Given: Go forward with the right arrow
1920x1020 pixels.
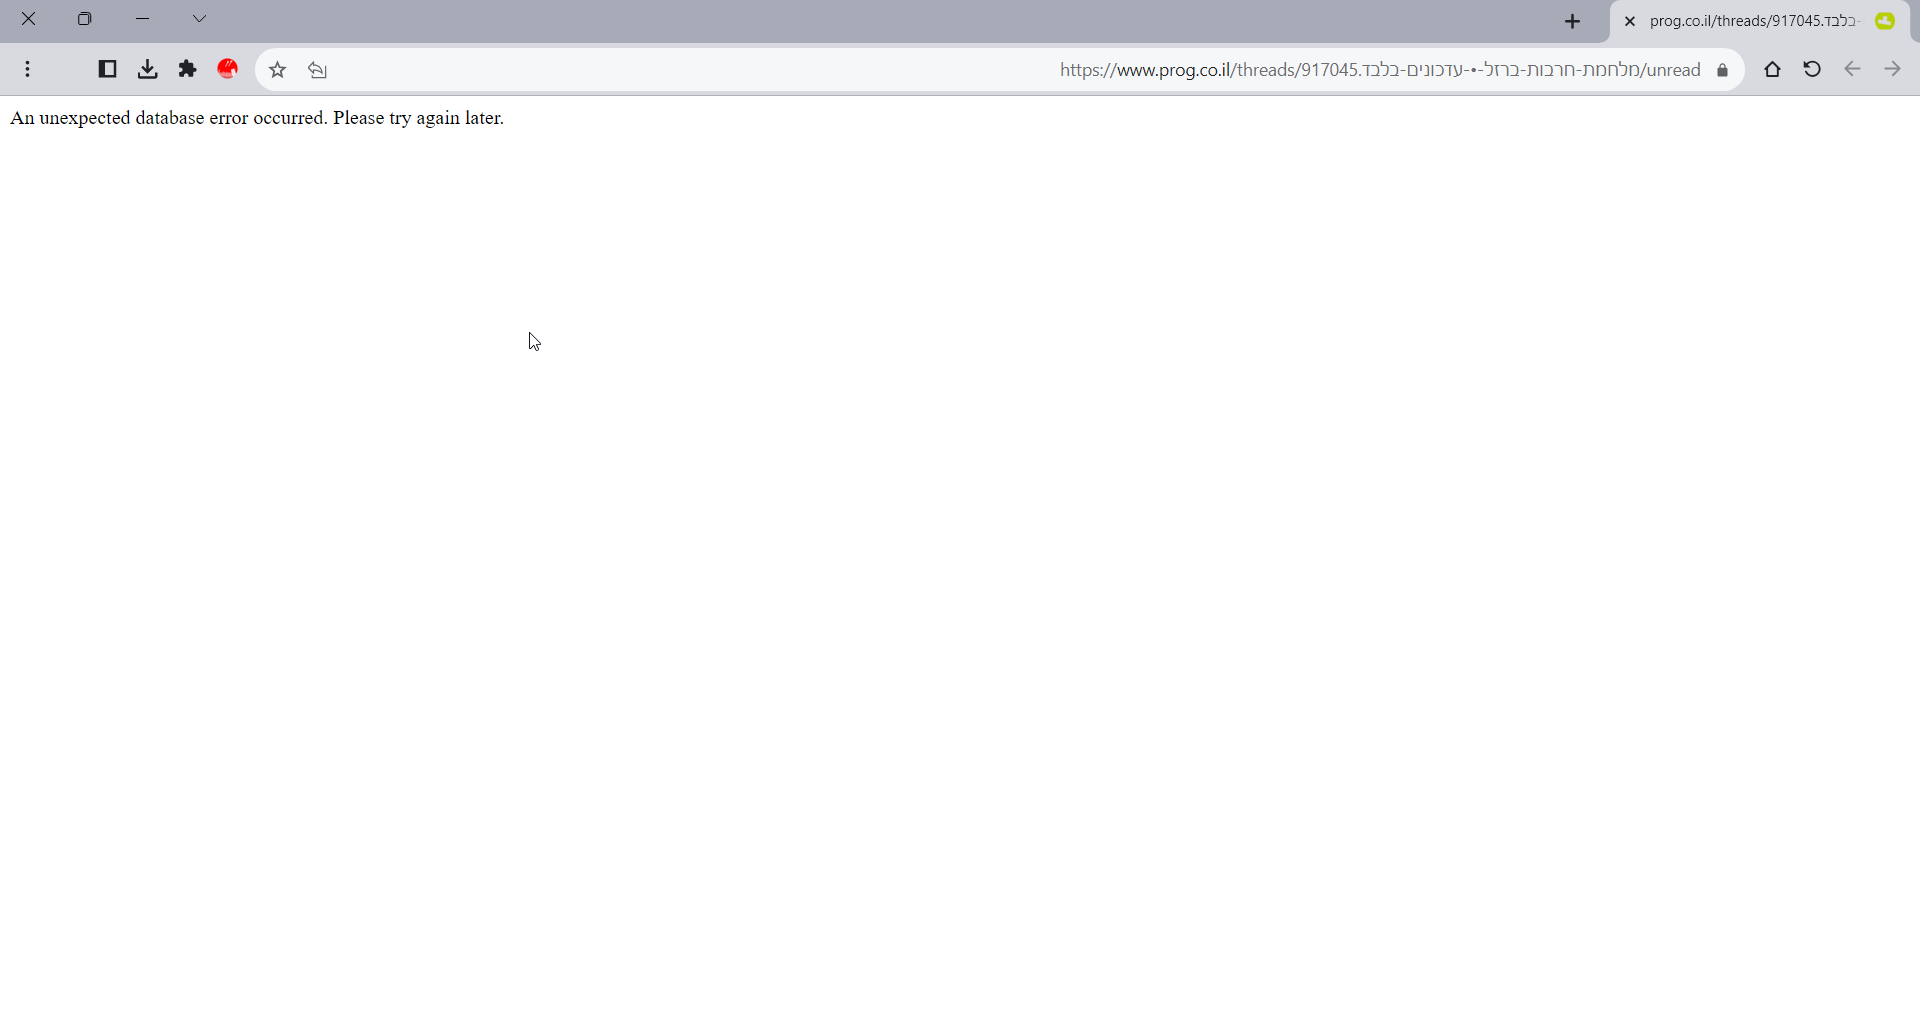Looking at the screenshot, I should (1892, 69).
